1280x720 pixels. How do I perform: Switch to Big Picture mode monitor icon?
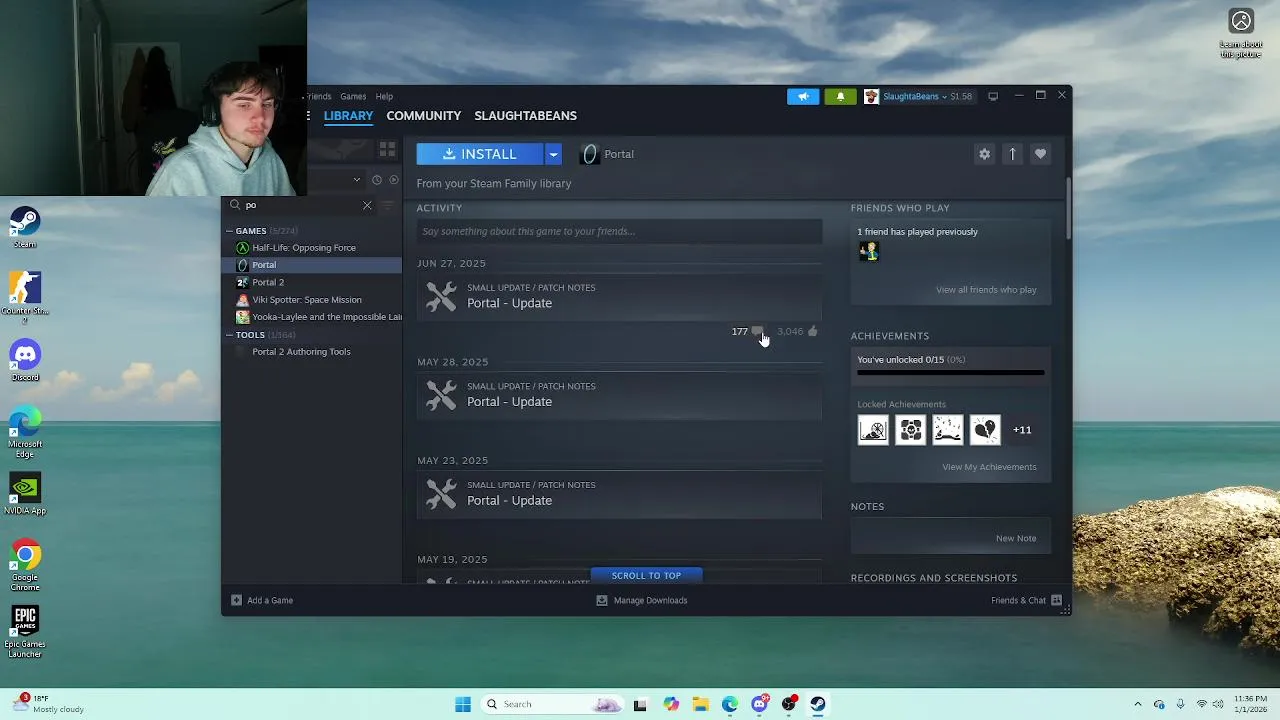point(993,96)
